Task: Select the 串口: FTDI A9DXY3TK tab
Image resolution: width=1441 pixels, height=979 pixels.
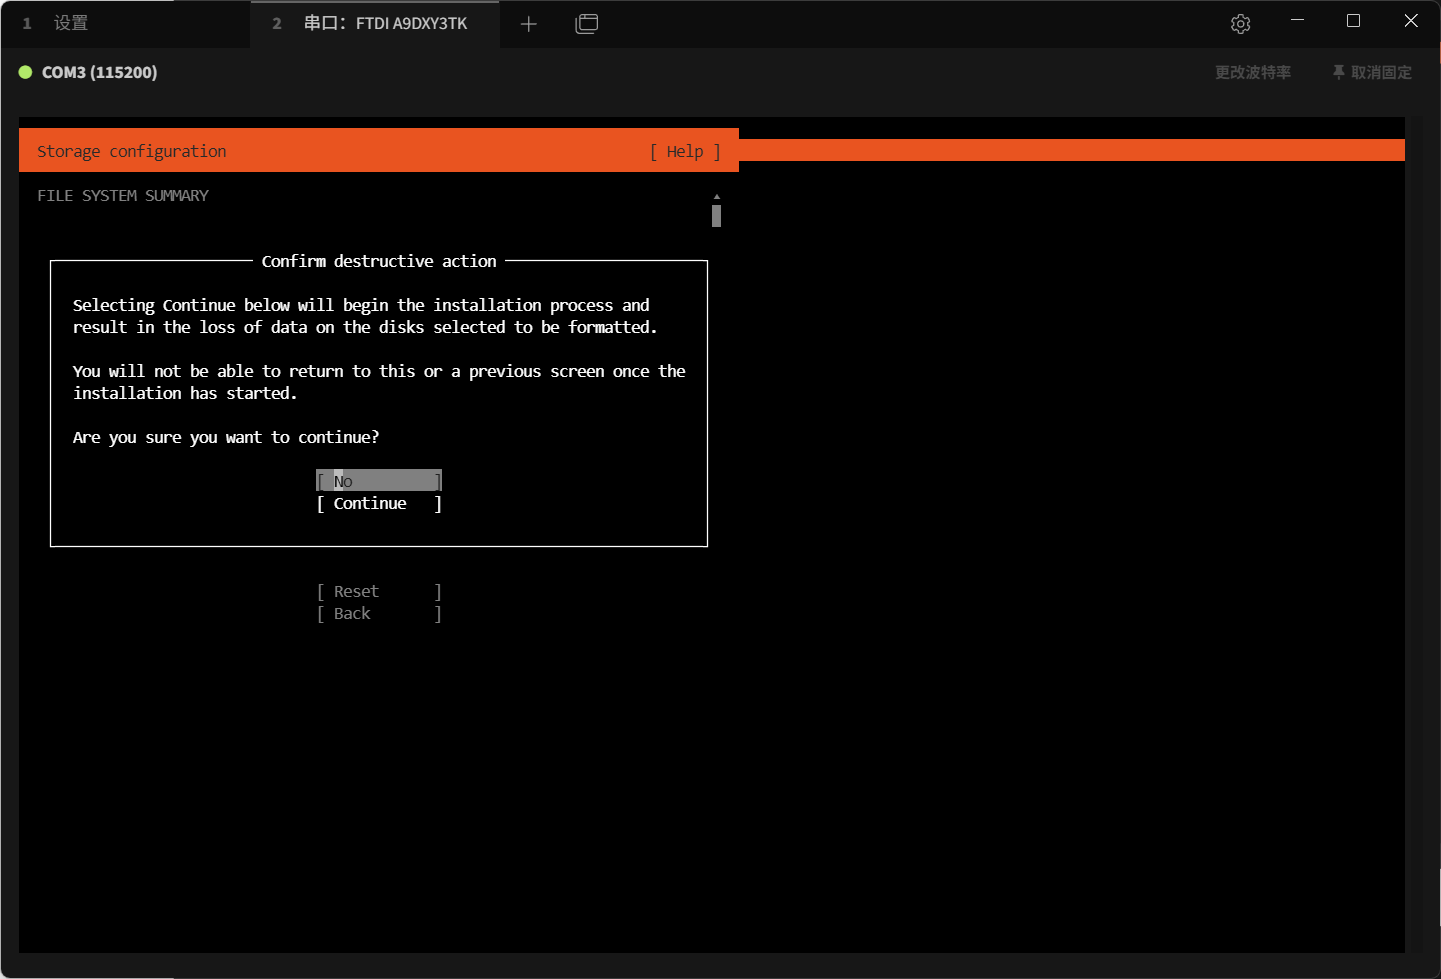Action: point(385,23)
